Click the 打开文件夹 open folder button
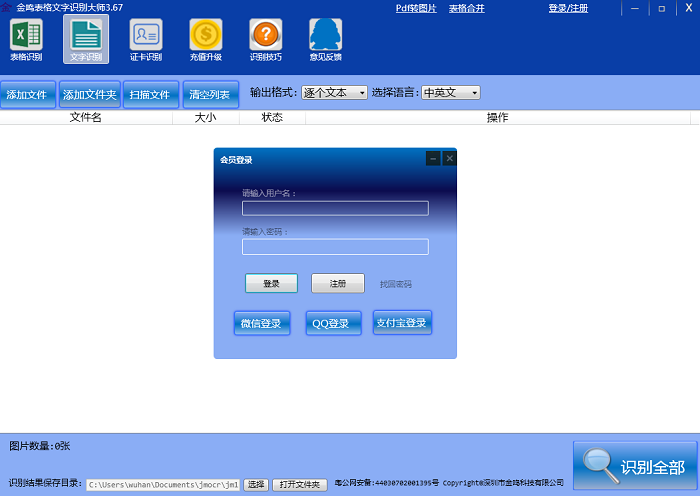This screenshot has height=496, width=700. 300,484
